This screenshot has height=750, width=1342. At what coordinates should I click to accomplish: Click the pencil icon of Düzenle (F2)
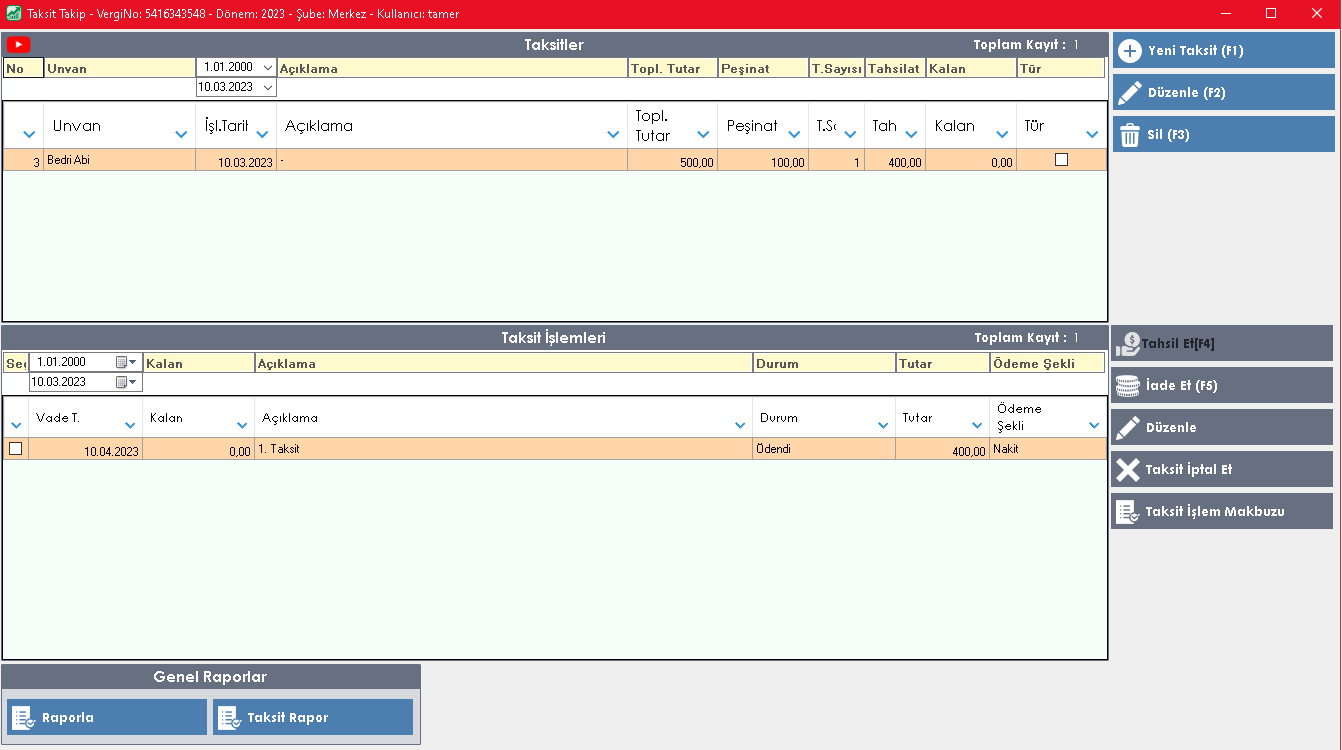1130,93
